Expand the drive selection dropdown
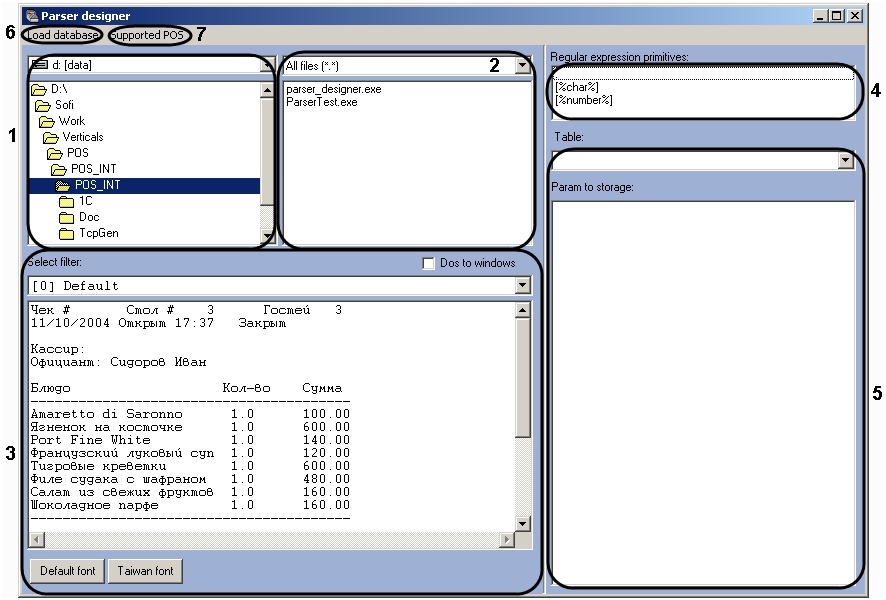Image resolution: width=886 pixels, height=600 pixels. coord(267,66)
